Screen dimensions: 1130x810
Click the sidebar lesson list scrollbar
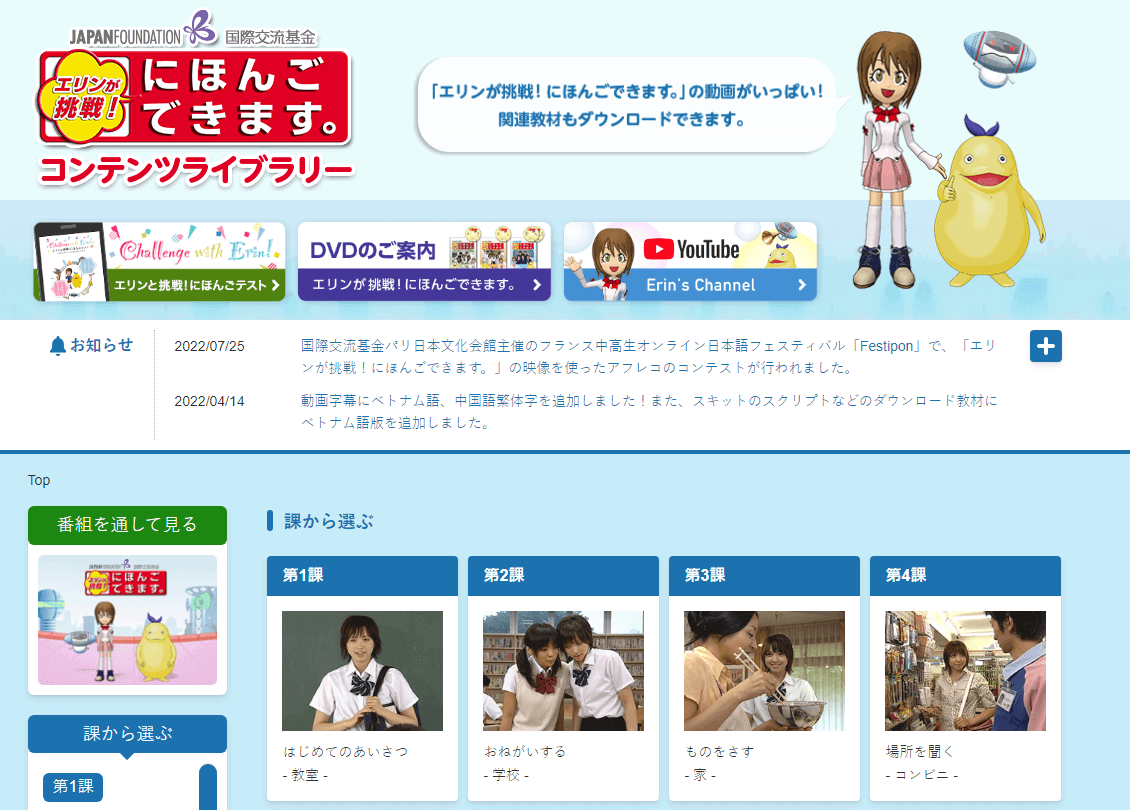point(208,787)
